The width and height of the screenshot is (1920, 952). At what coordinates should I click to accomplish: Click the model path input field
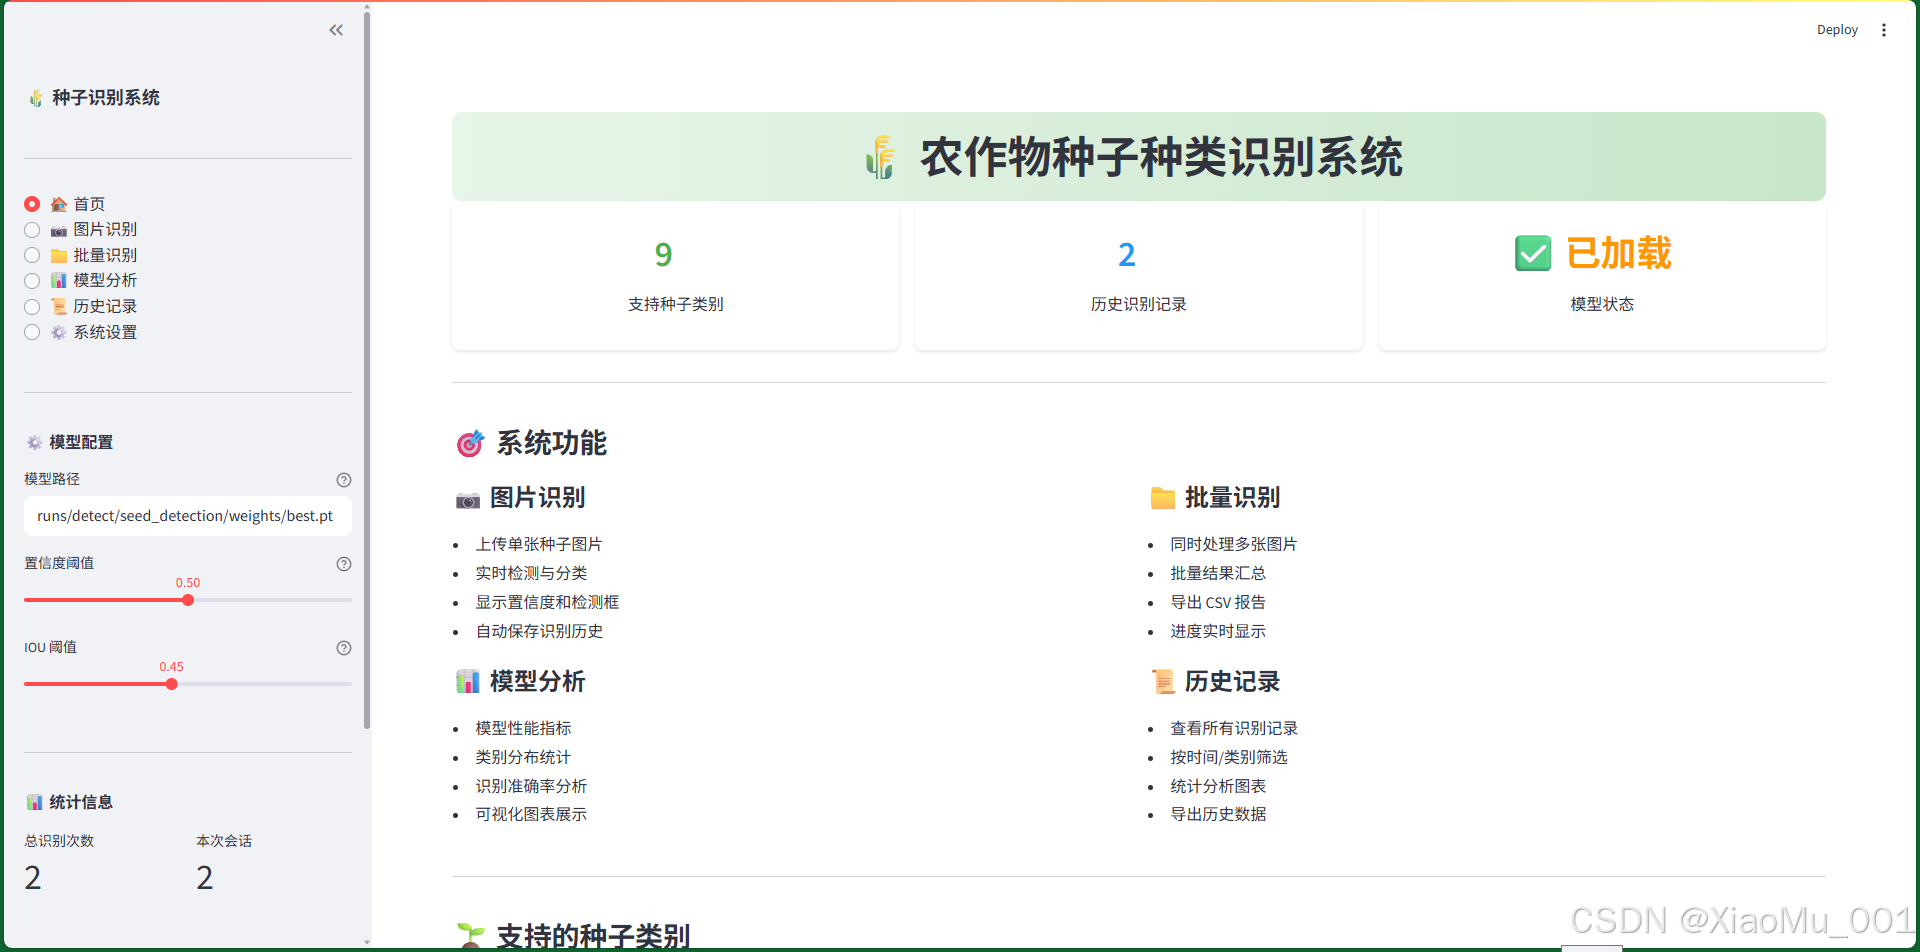(x=187, y=515)
